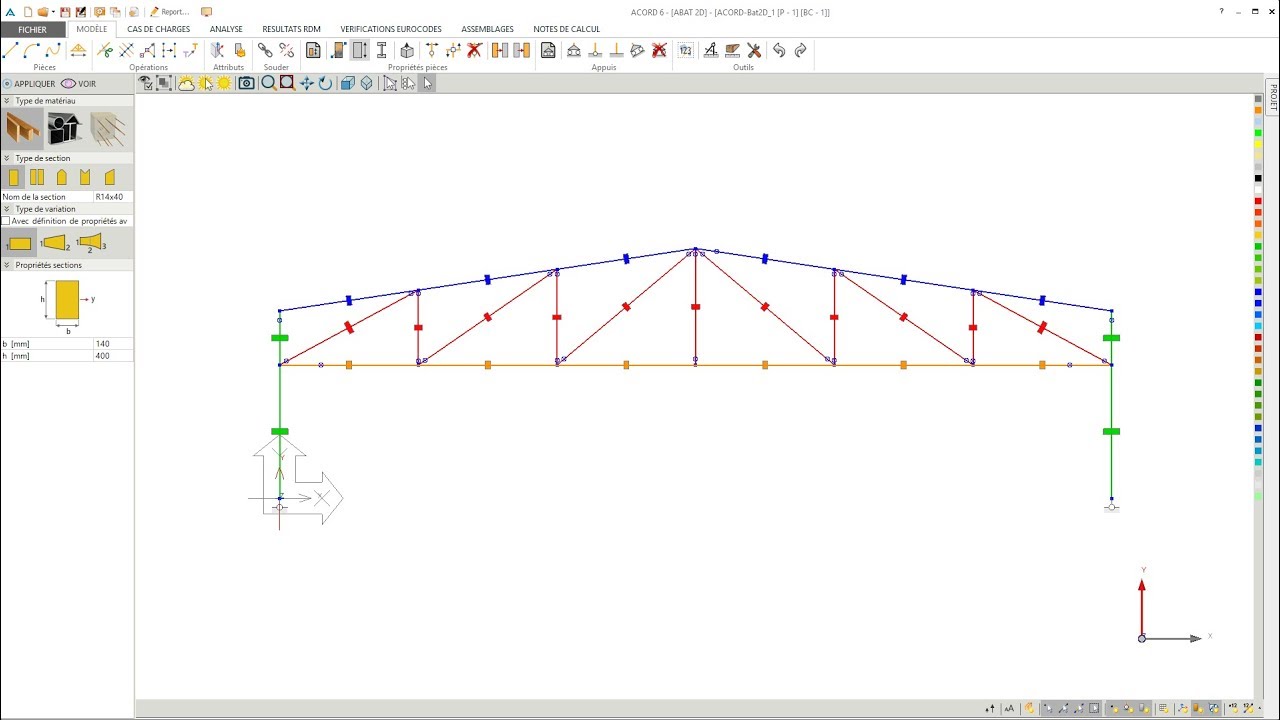The image size is (1280, 720).
Task: Collapse the 'Type de matériau' section
Action: point(7,101)
